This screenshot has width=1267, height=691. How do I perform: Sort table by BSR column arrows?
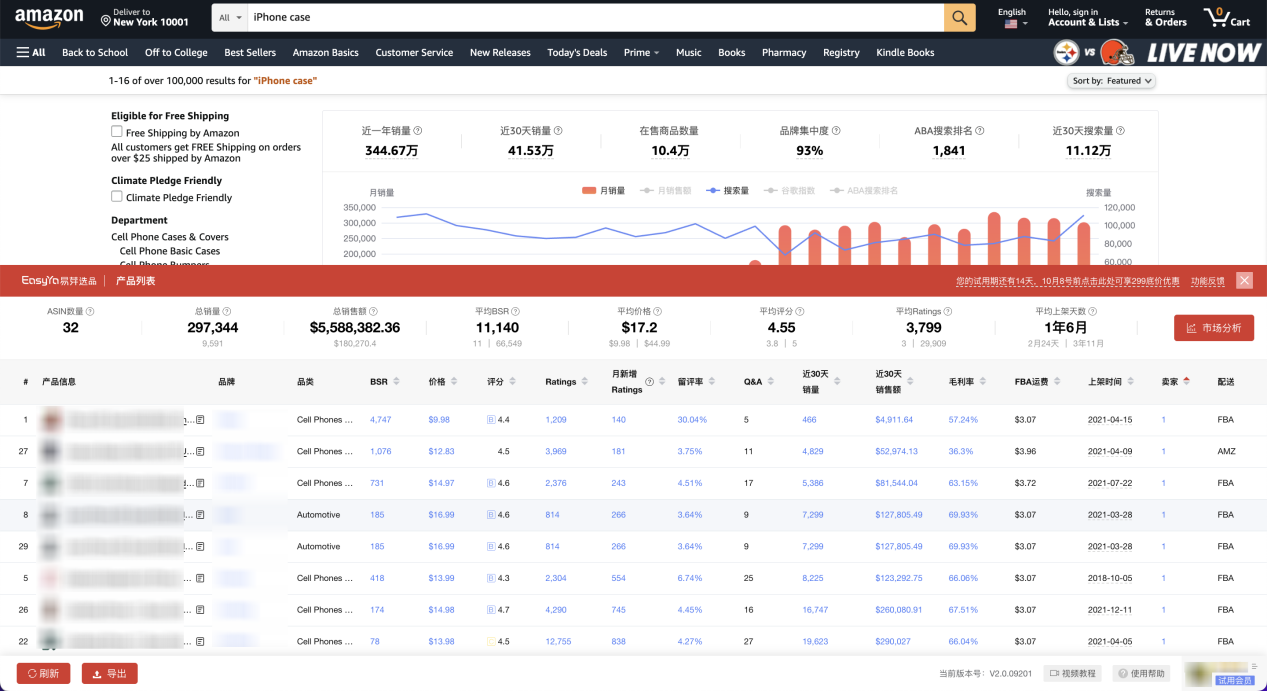tap(397, 382)
